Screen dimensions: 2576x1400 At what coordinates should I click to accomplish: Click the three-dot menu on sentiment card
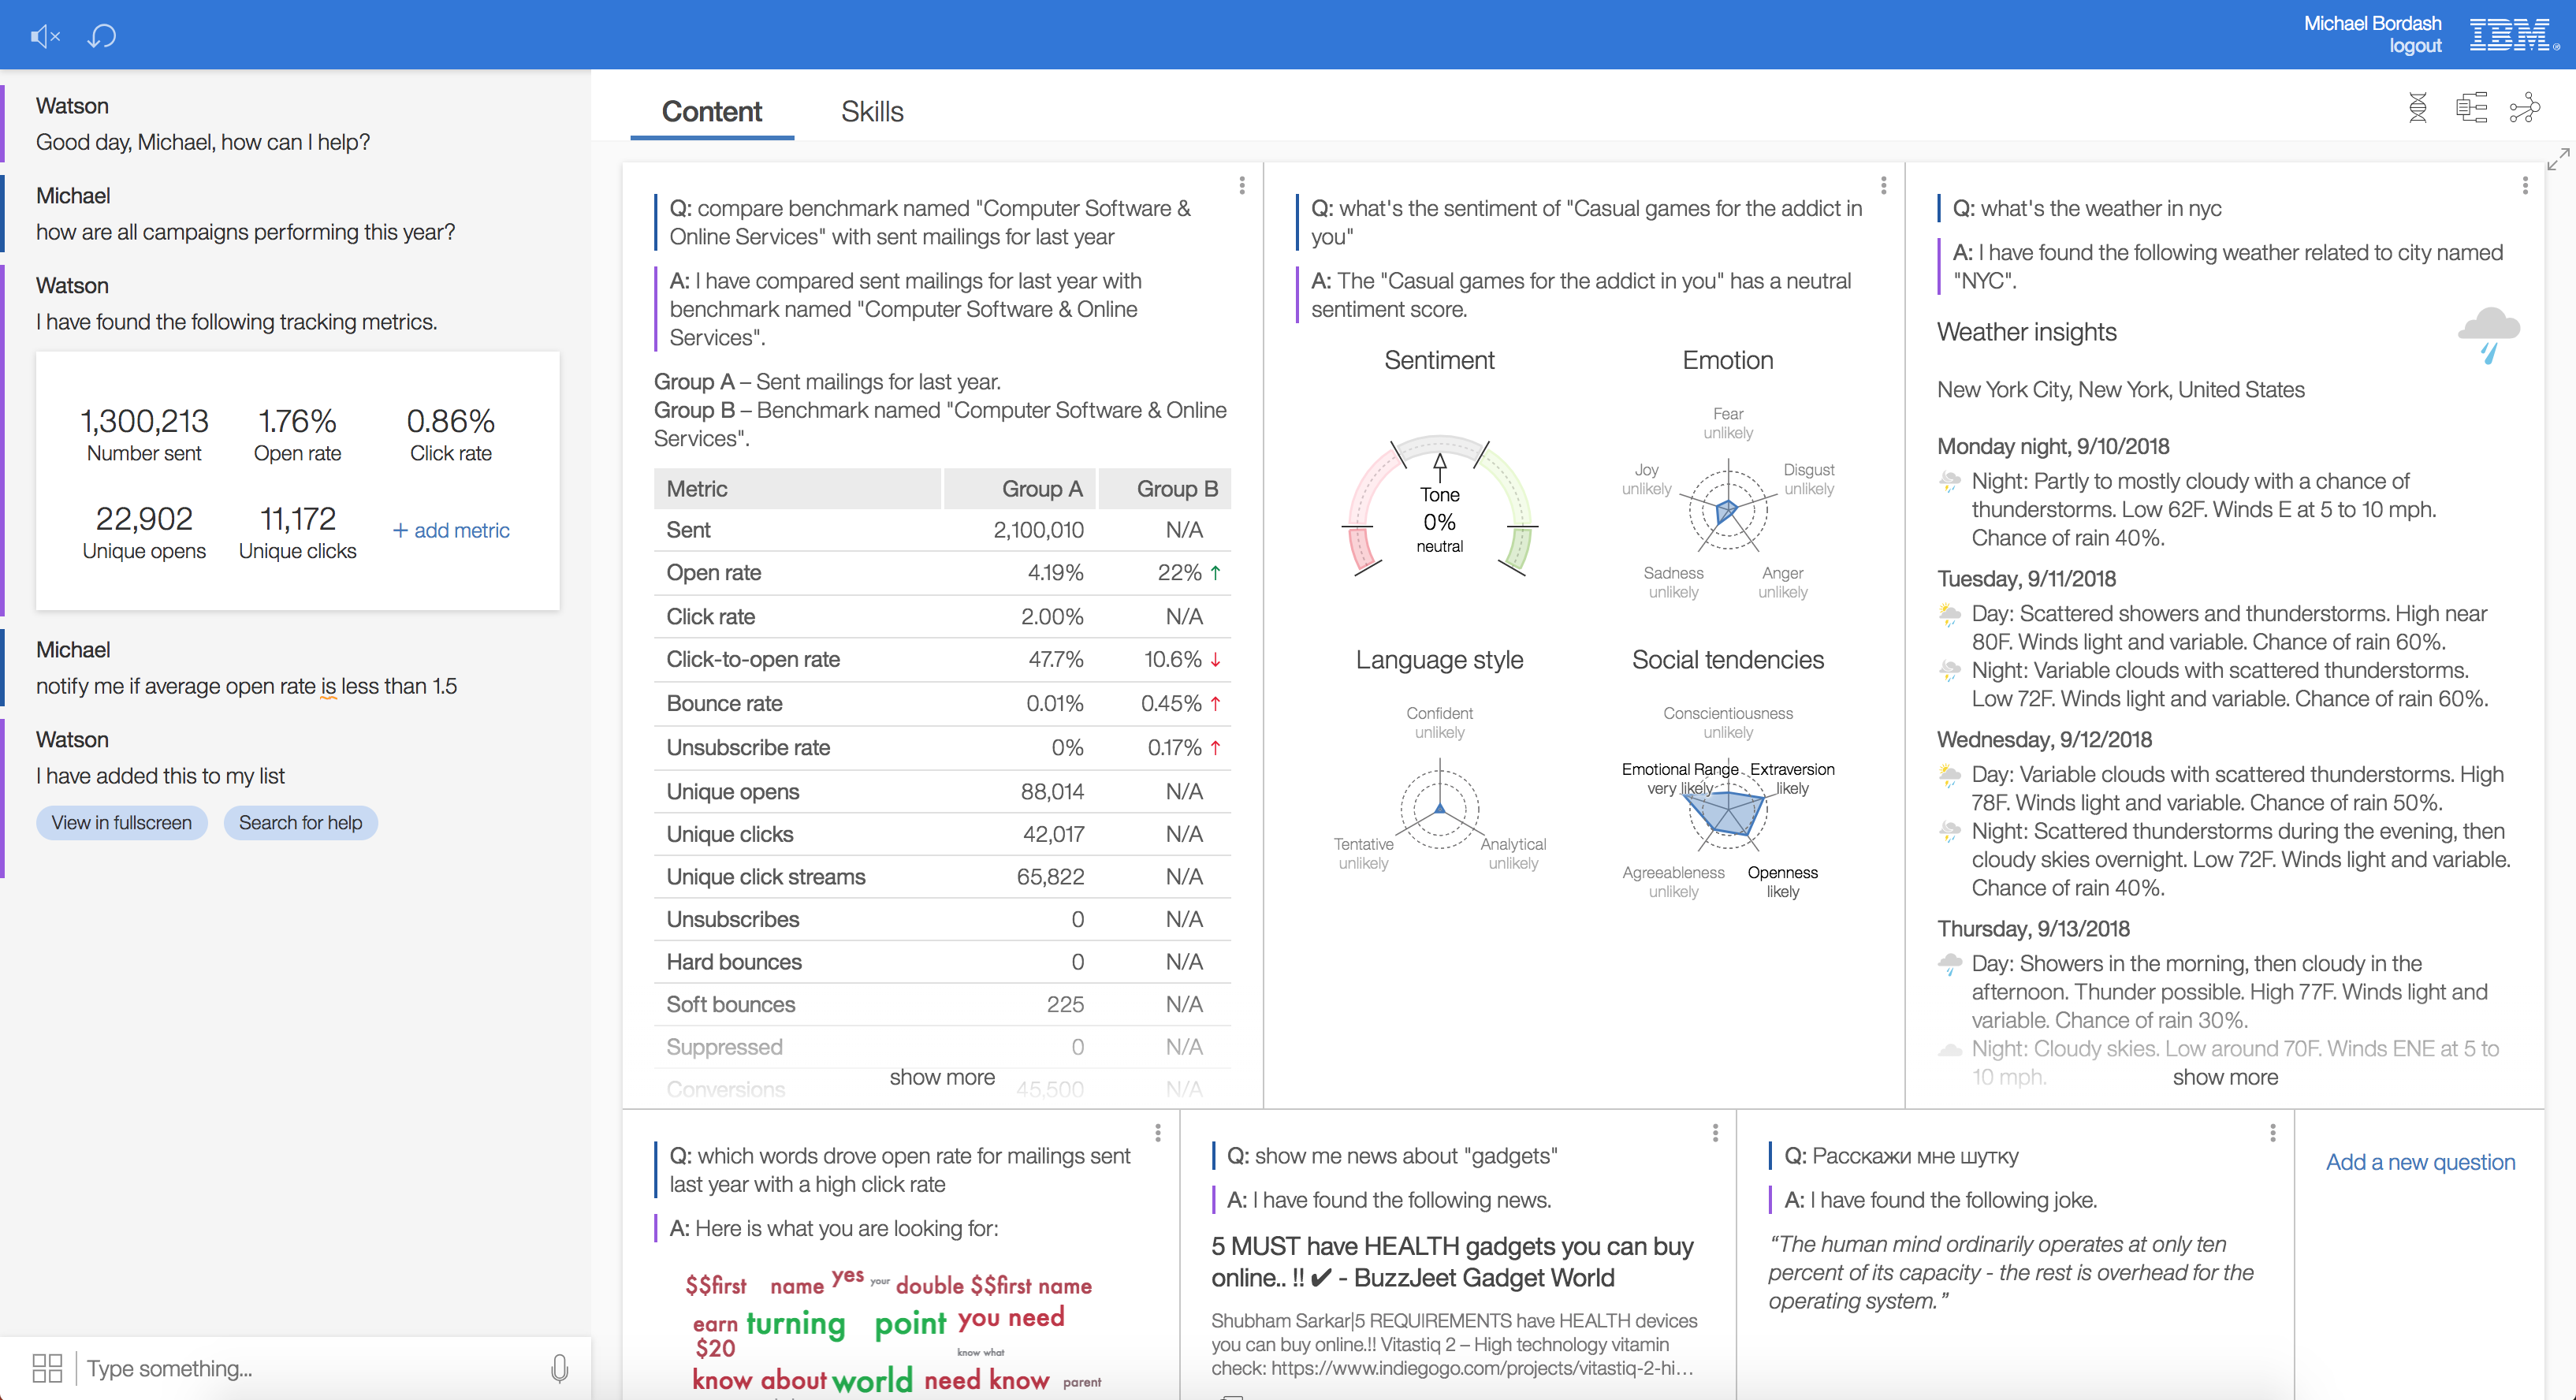click(1883, 188)
